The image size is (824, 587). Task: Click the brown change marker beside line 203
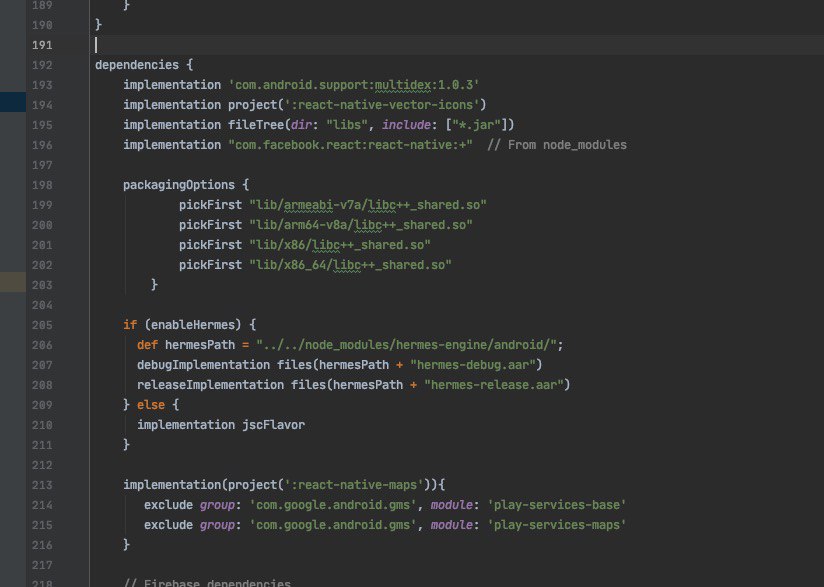pos(13,282)
